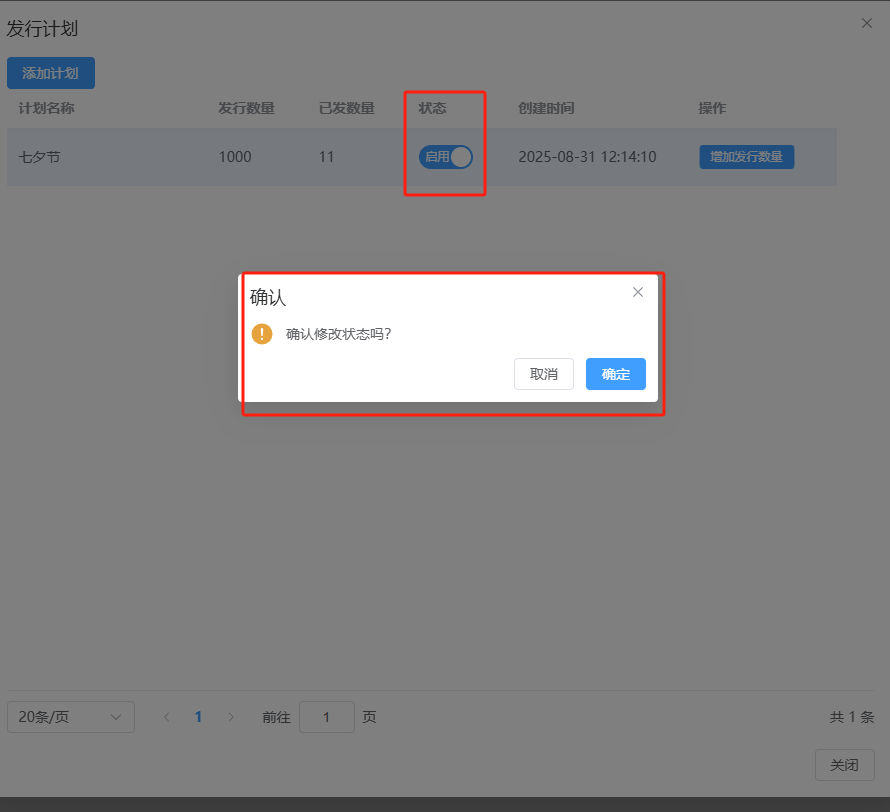Dismiss the 确认 dialog using its X icon

(638, 292)
